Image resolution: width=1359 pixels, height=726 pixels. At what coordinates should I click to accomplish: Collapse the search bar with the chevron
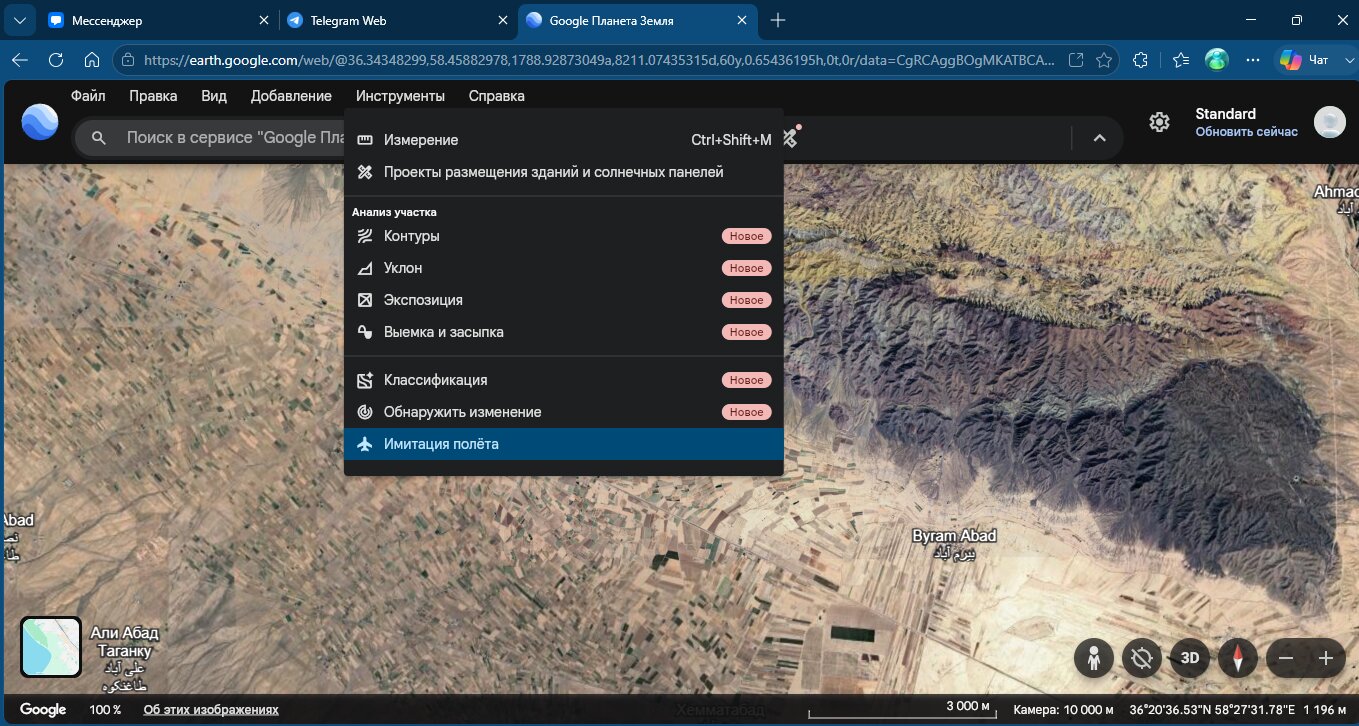pos(1099,138)
